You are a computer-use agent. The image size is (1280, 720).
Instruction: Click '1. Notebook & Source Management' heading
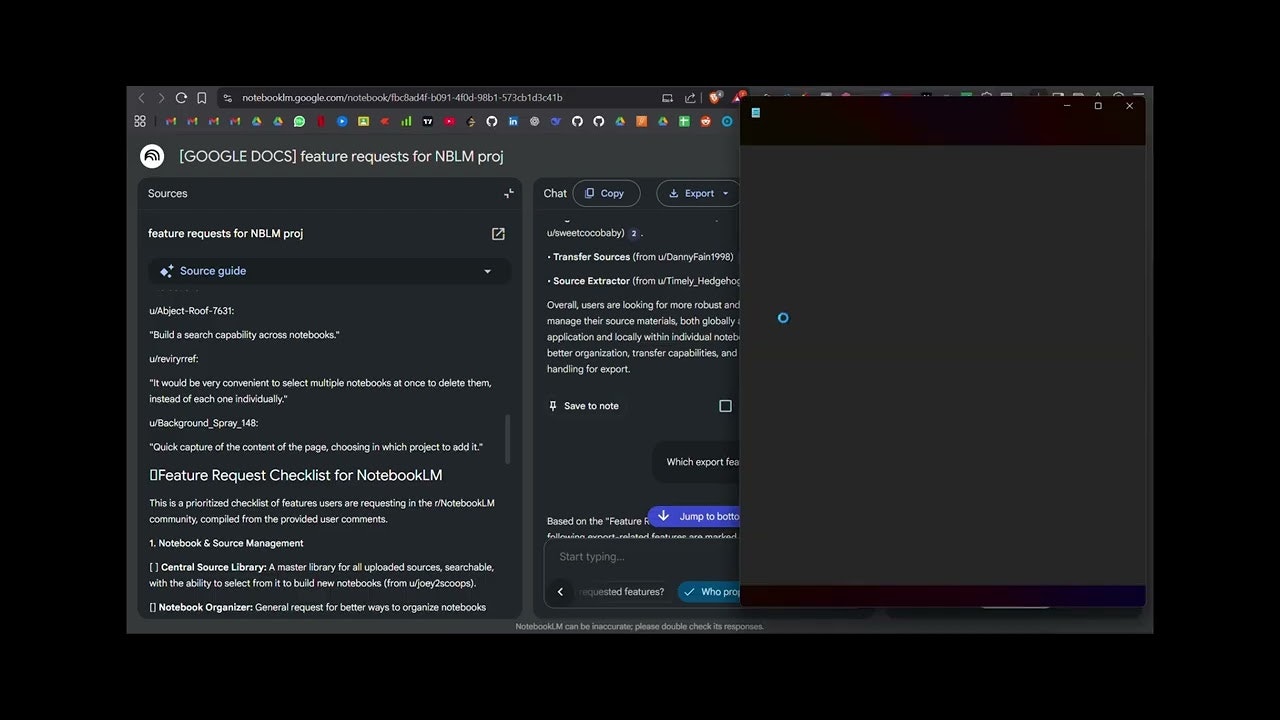tap(226, 543)
